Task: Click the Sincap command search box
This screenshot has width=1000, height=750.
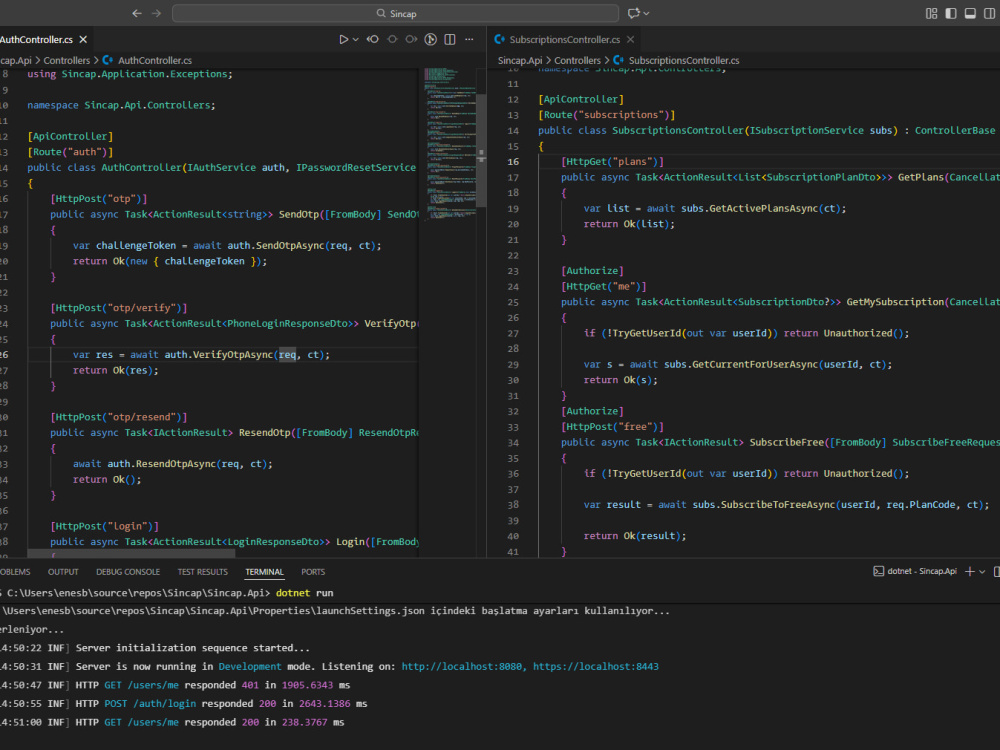Action: pos(395,13)
